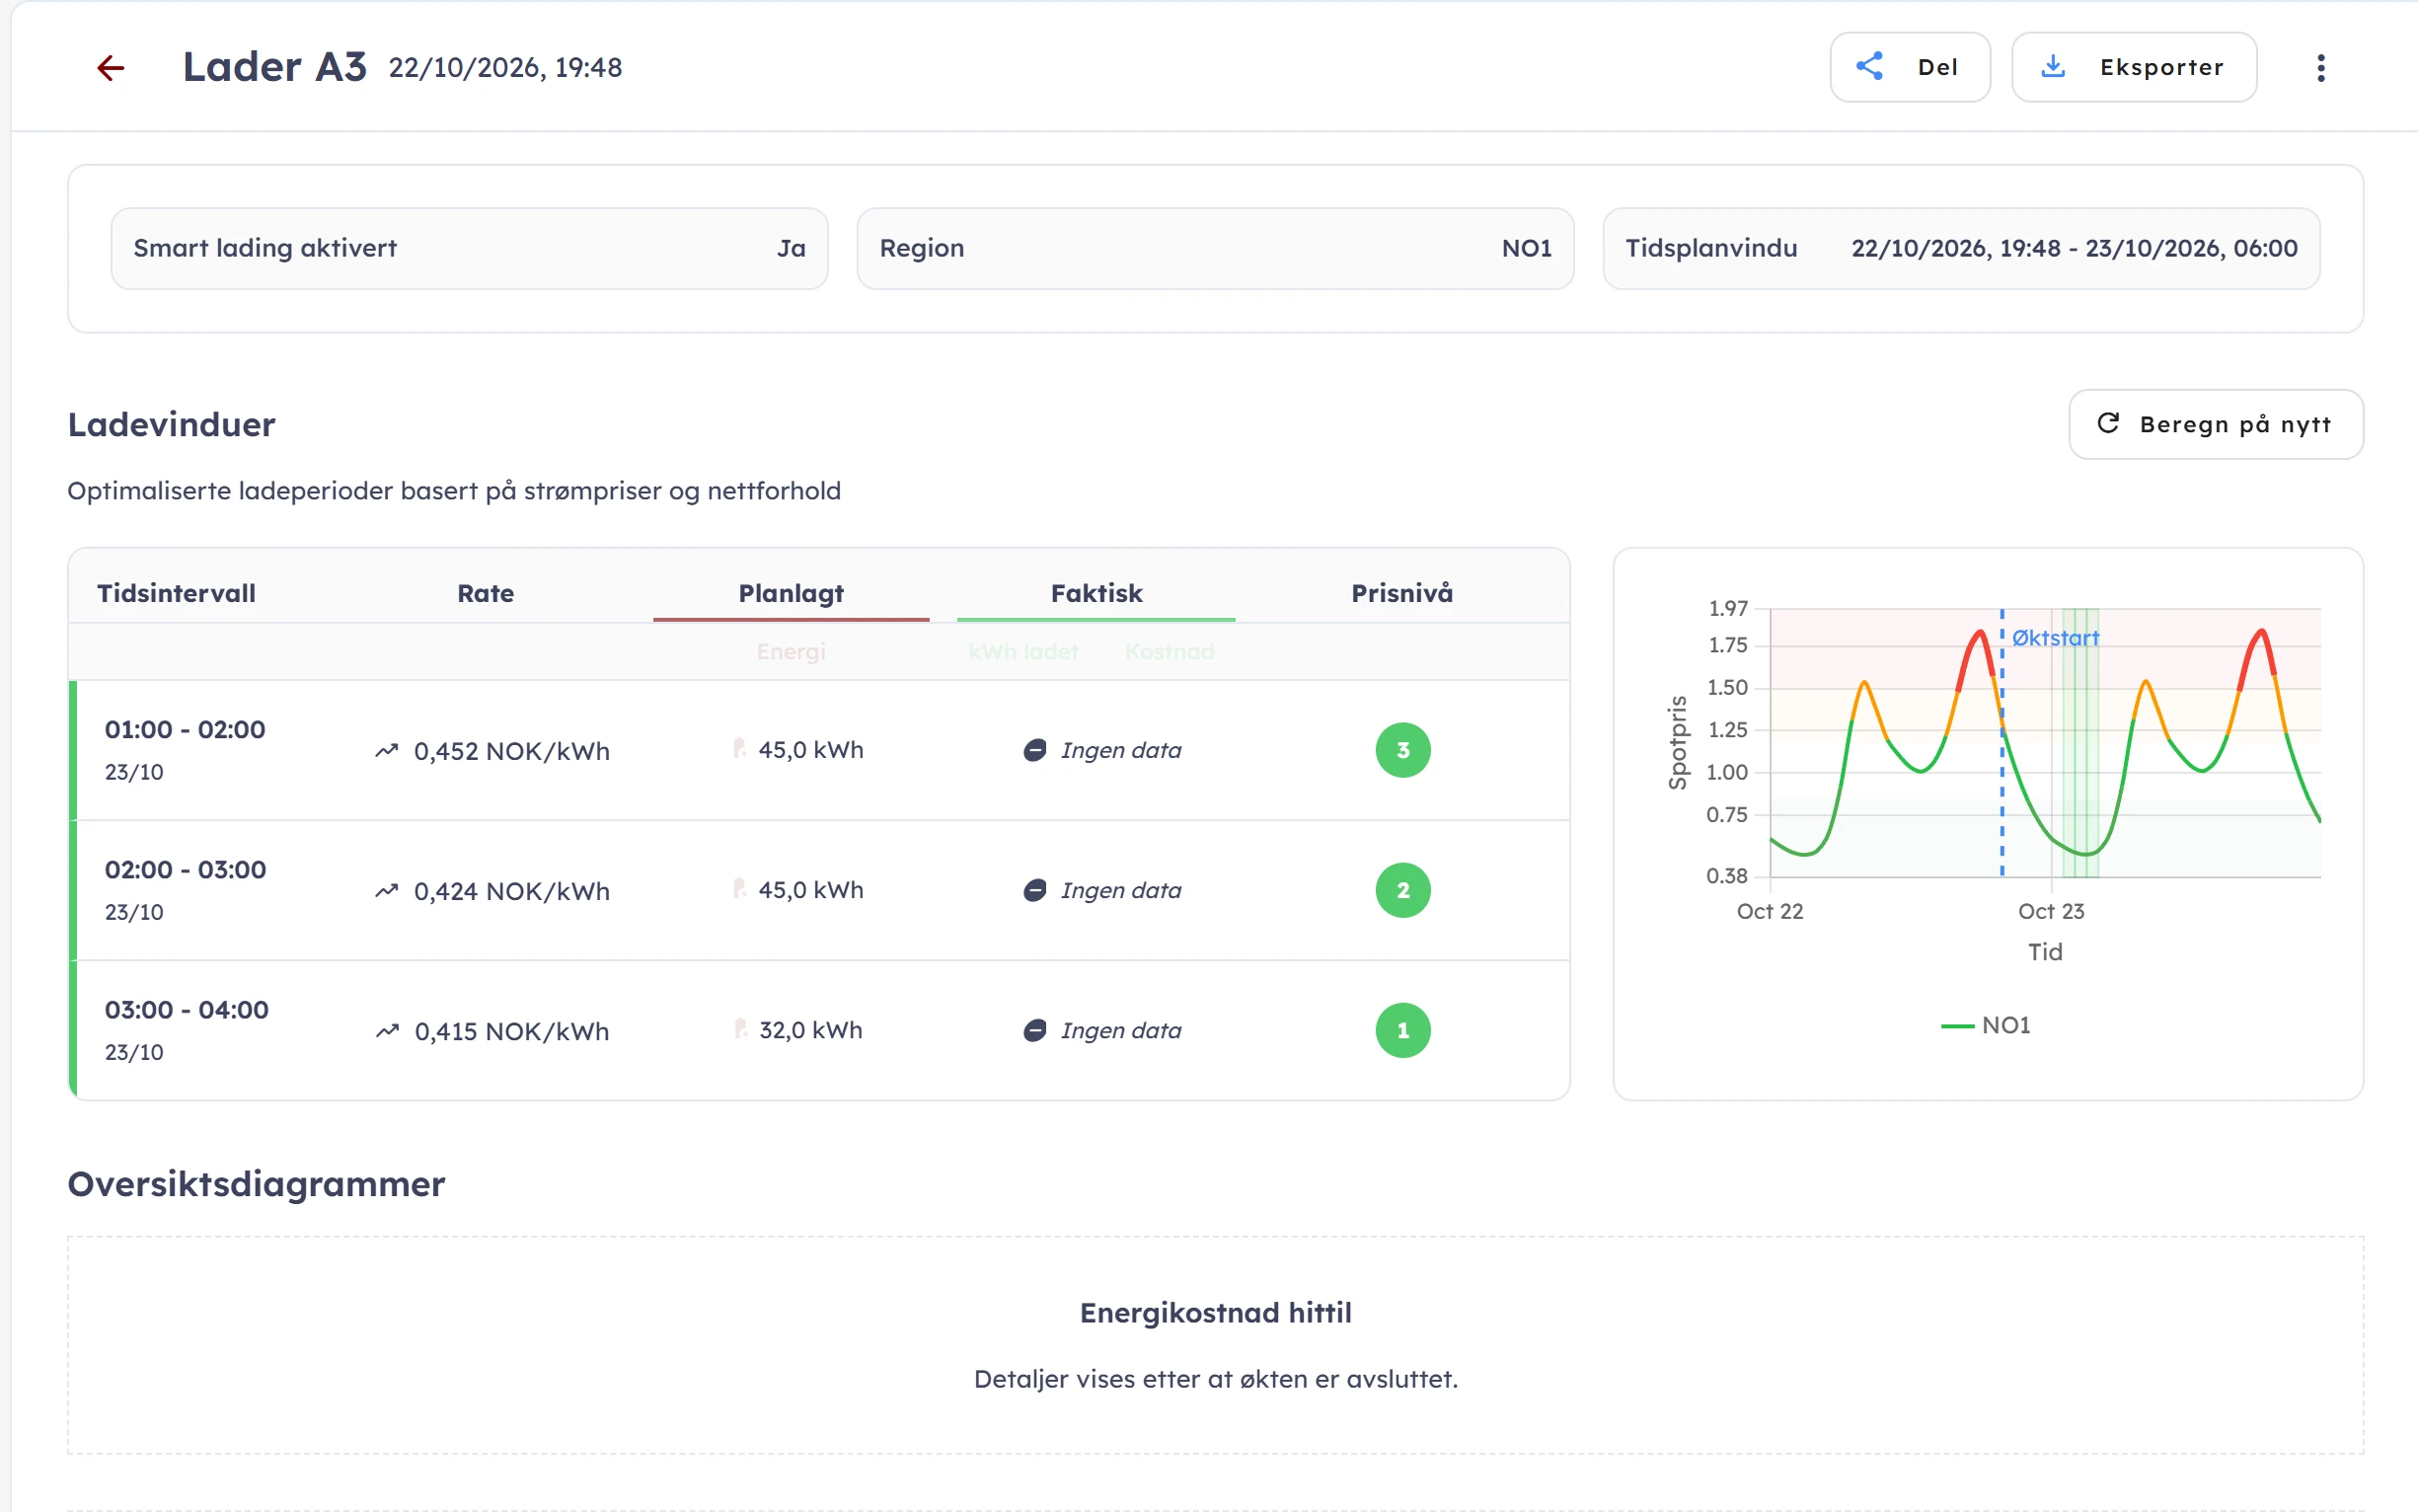The width and height of the screenshot is (2418, 1512).
Task: Click price level badge 1
Action: pos(1402,1030)
